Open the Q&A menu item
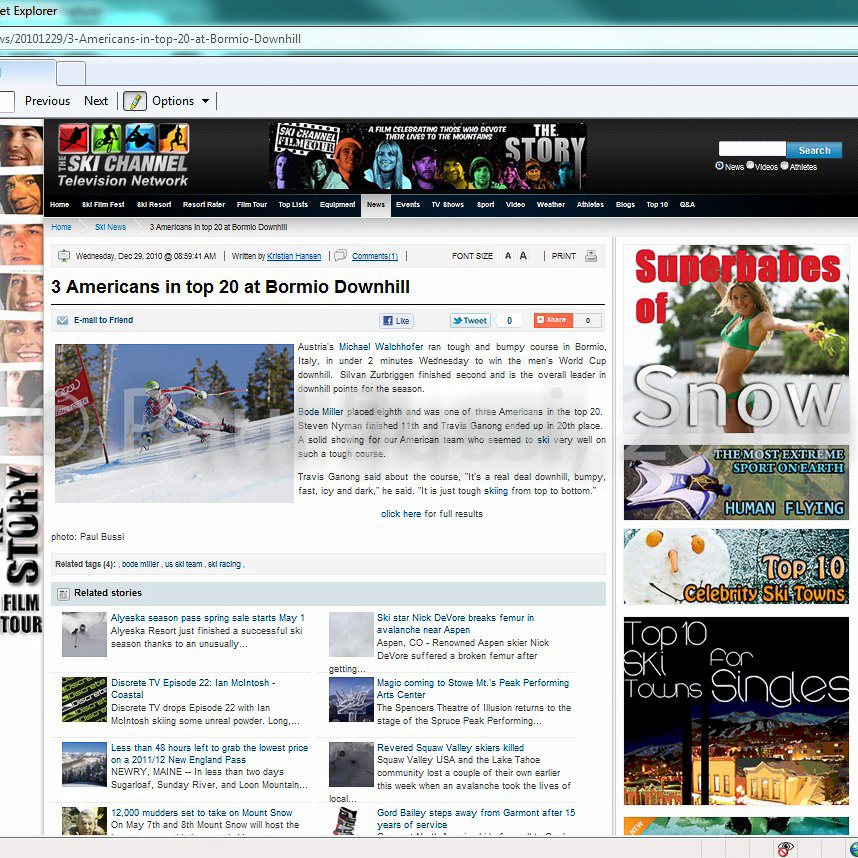The image size is (858, 858). [x=687, y=205]
